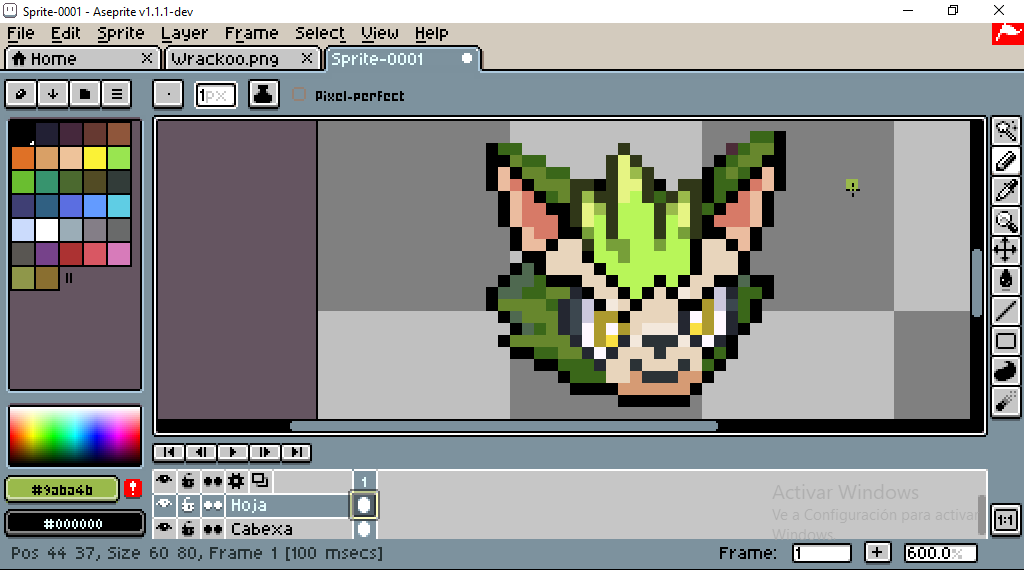Pick the pink palette swatch

click(119, 254)
